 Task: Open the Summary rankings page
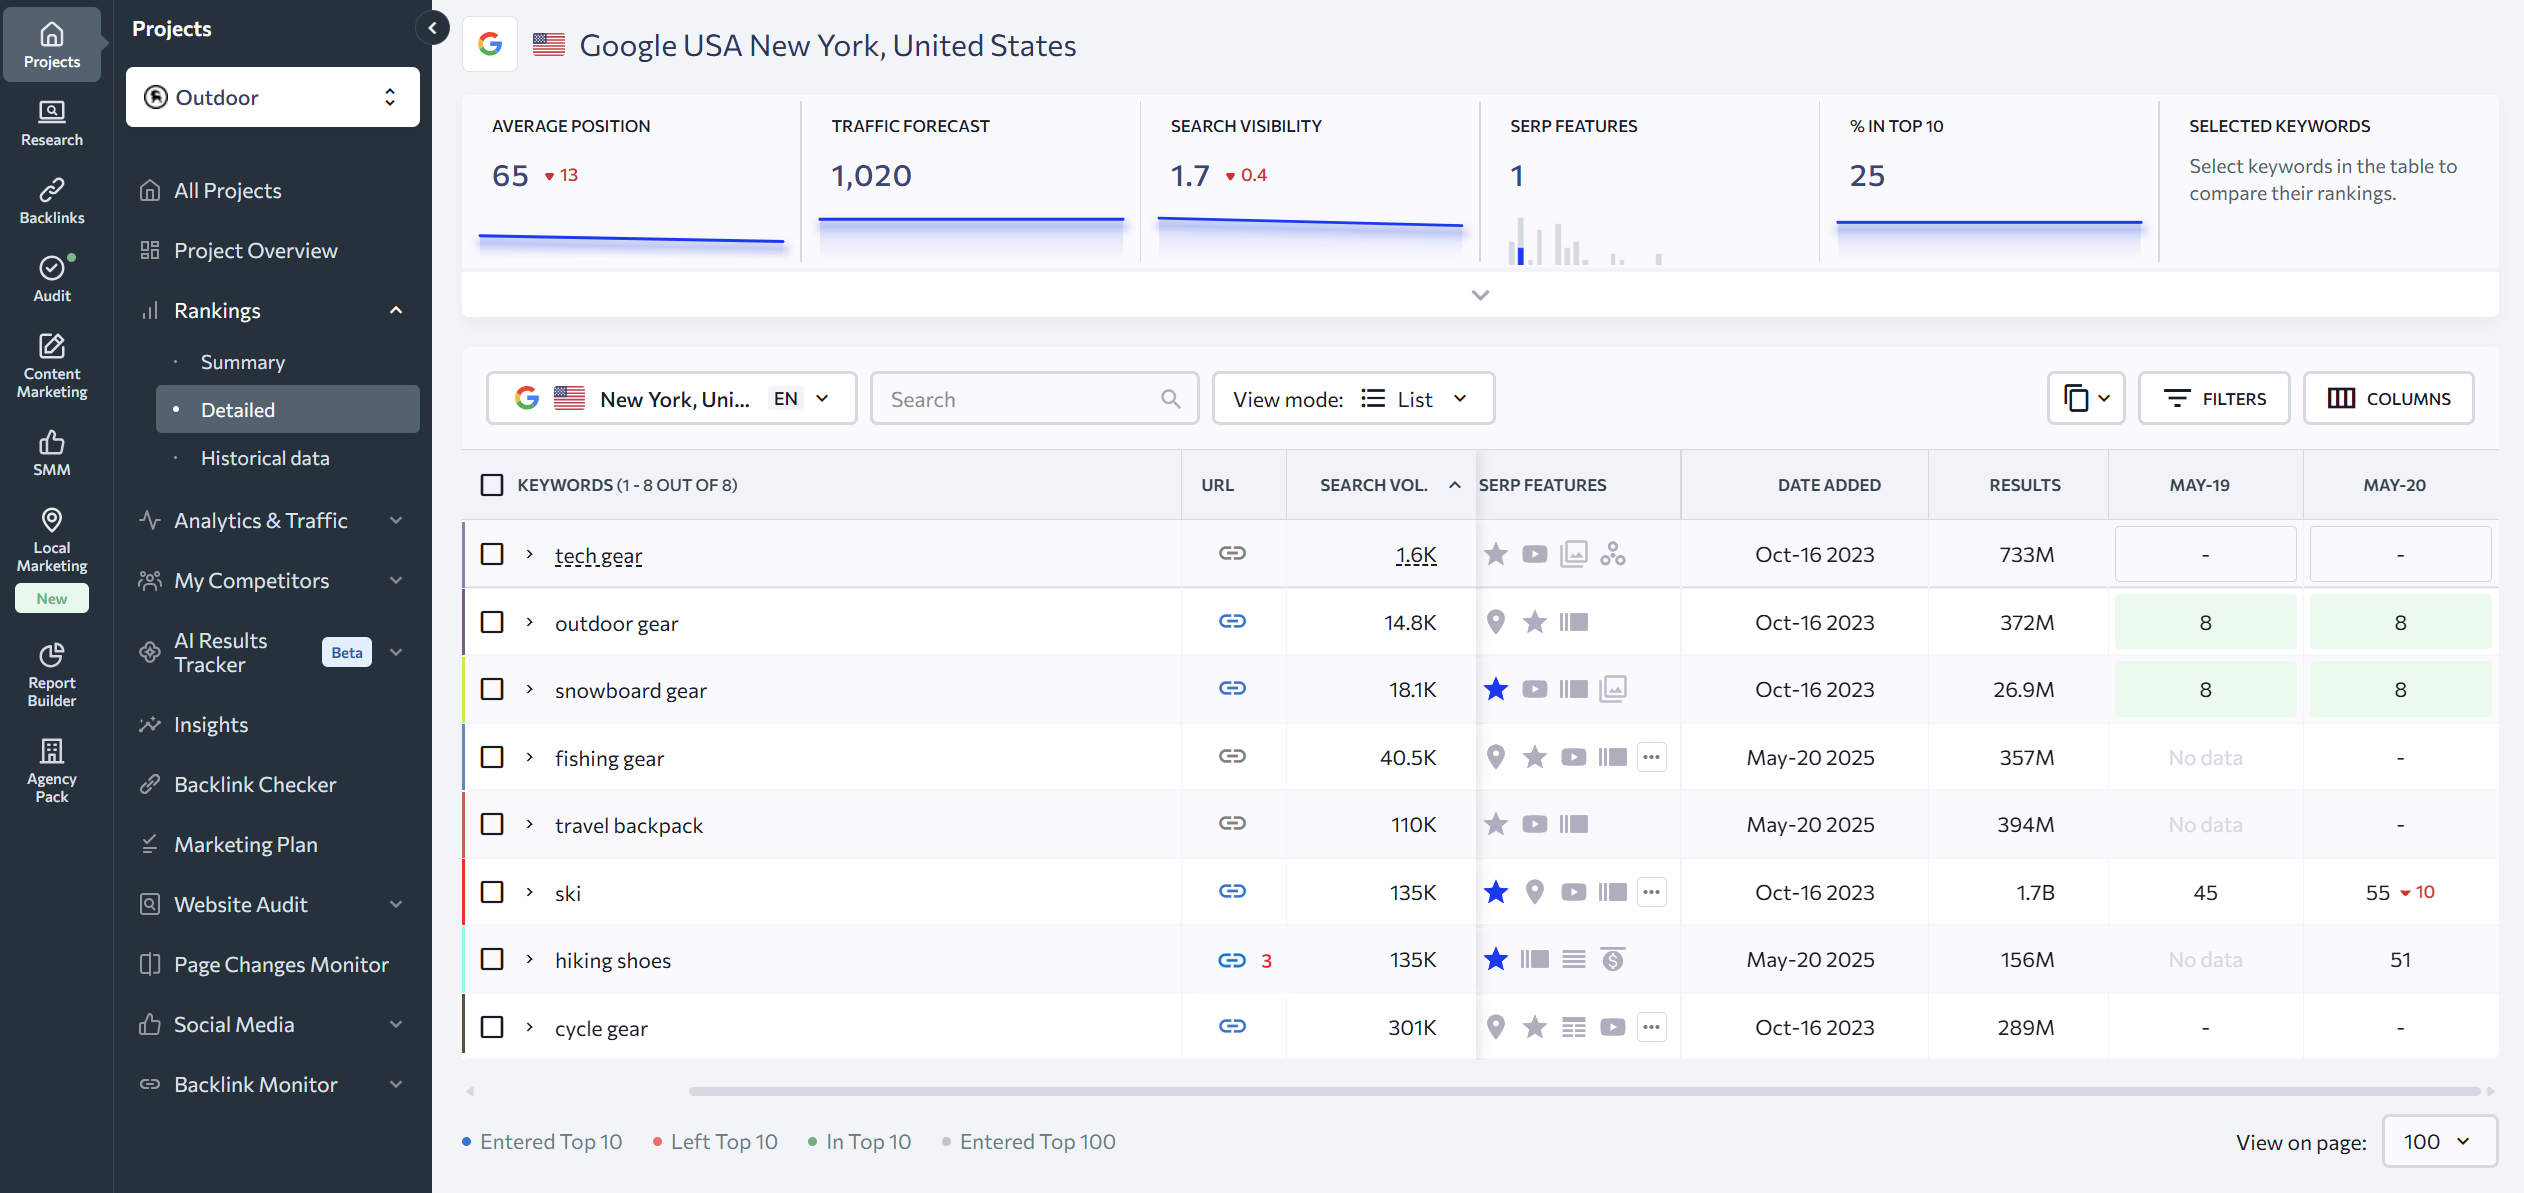coord(243,362)
